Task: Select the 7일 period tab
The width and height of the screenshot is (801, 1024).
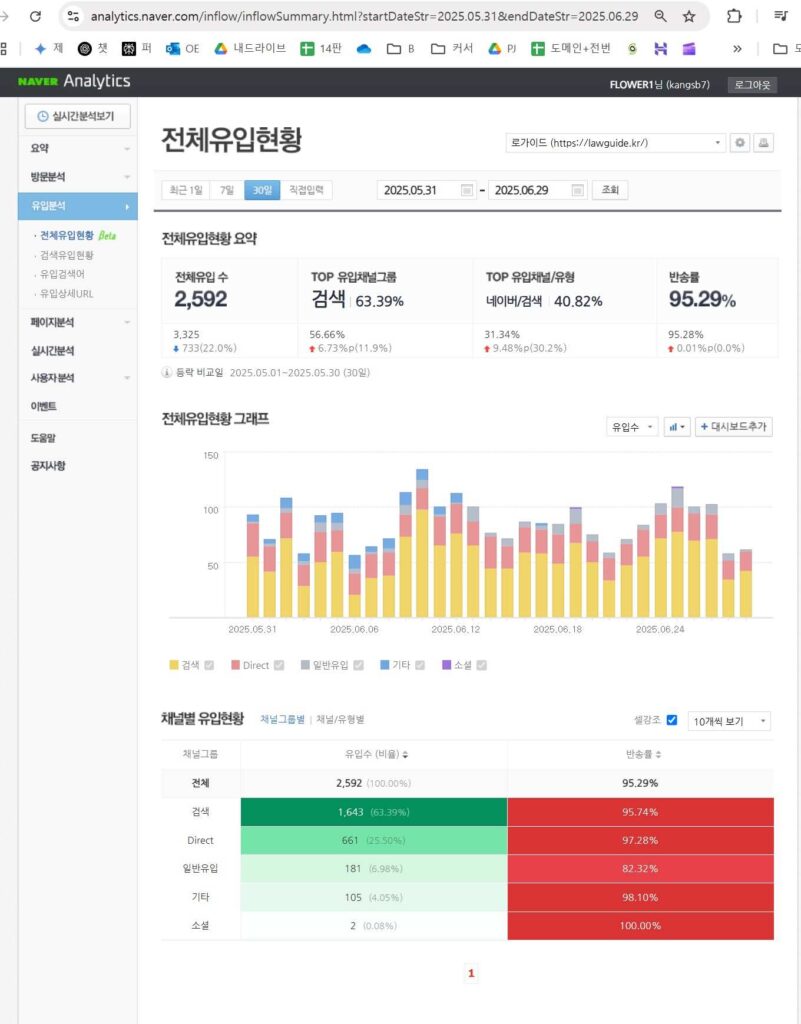Action: point(227,190)
